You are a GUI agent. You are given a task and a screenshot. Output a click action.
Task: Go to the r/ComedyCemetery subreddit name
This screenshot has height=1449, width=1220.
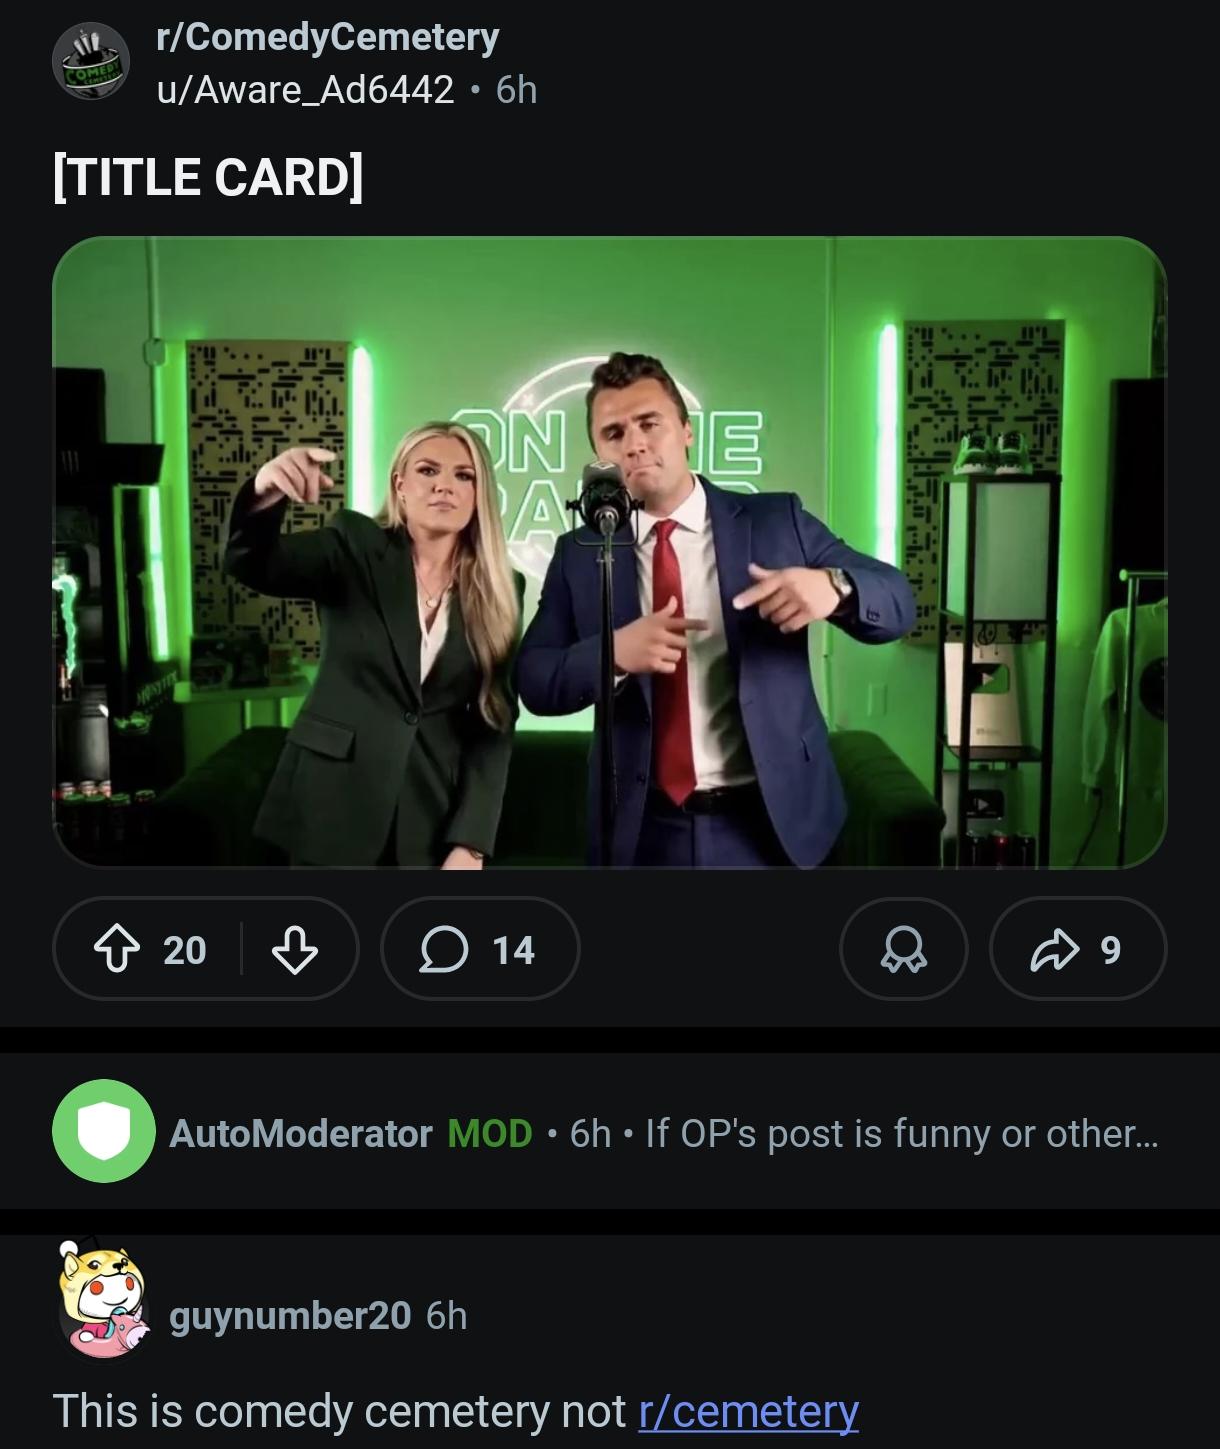tap(328, 37)
